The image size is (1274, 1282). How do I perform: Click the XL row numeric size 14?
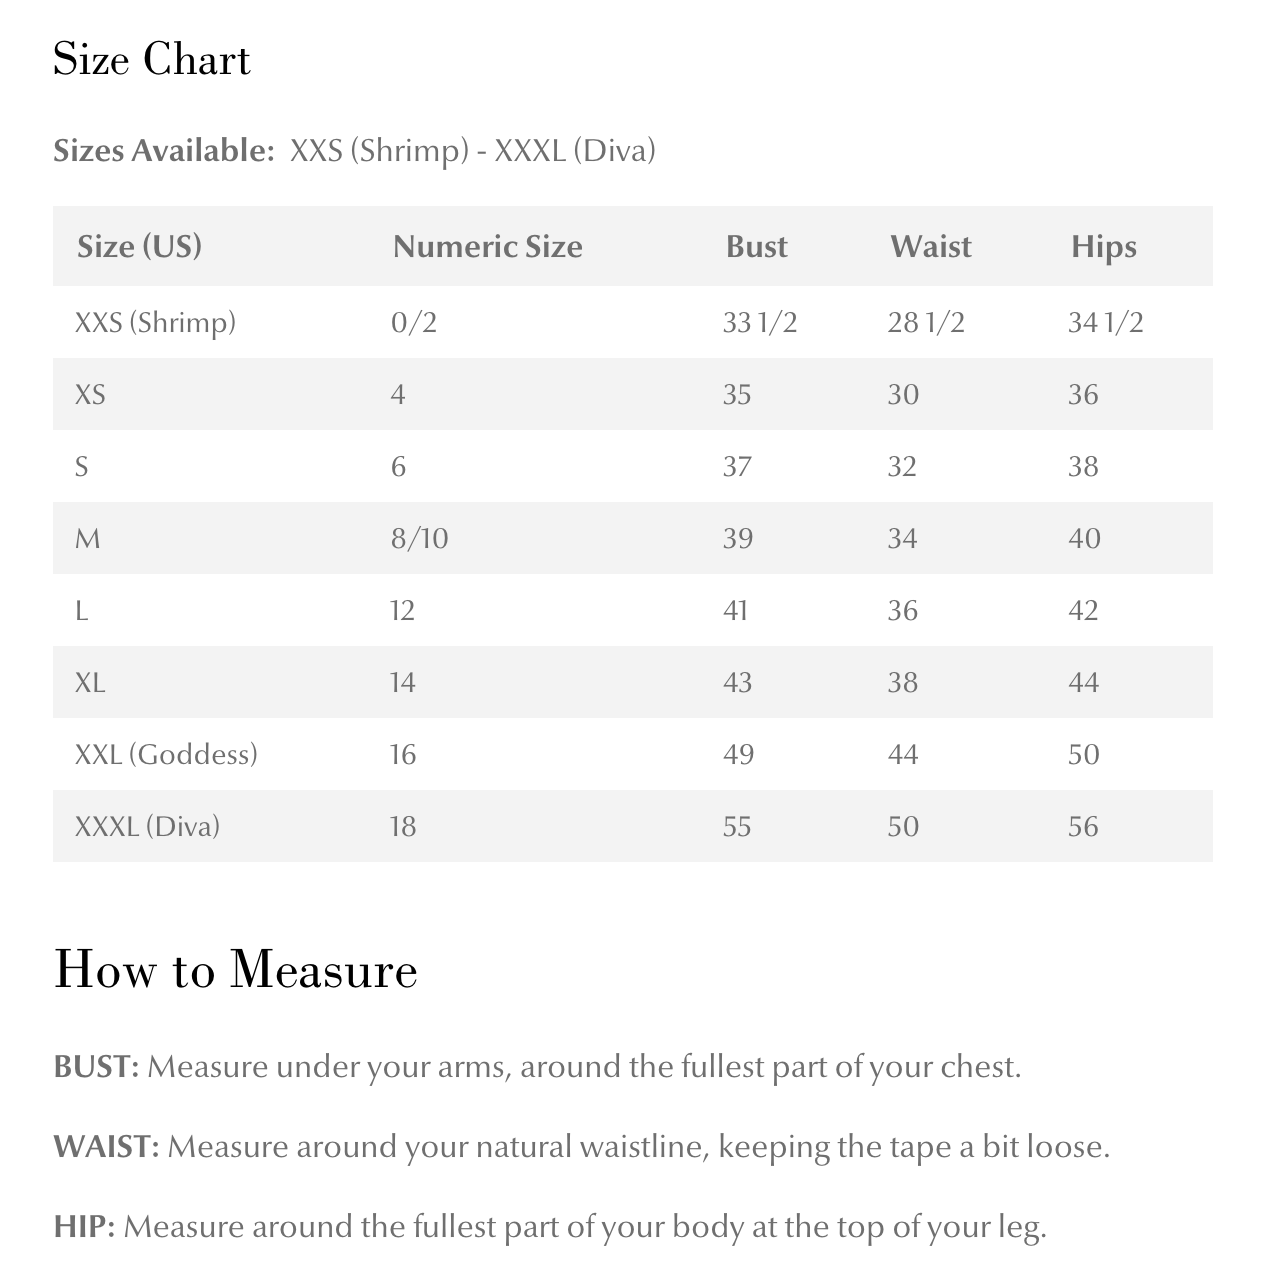click(x=402, y=682)
